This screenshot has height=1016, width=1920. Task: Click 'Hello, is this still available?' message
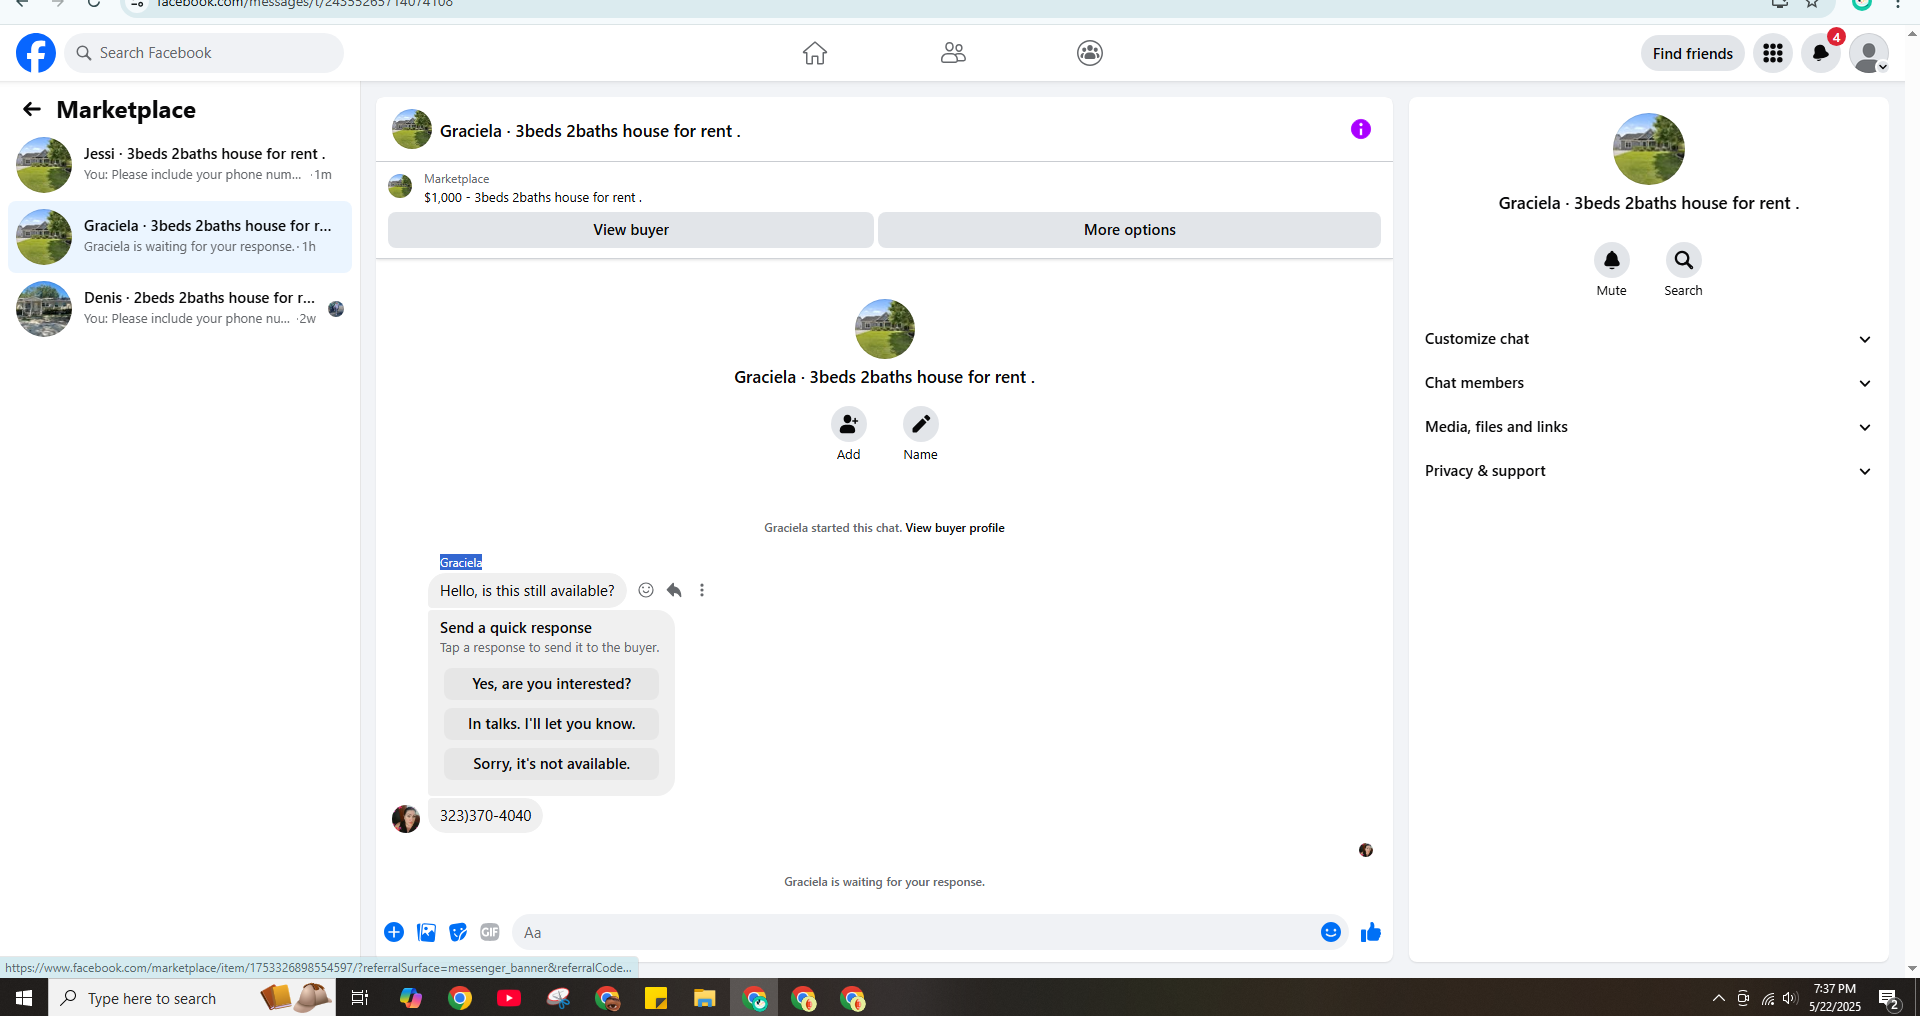(528, 591)
